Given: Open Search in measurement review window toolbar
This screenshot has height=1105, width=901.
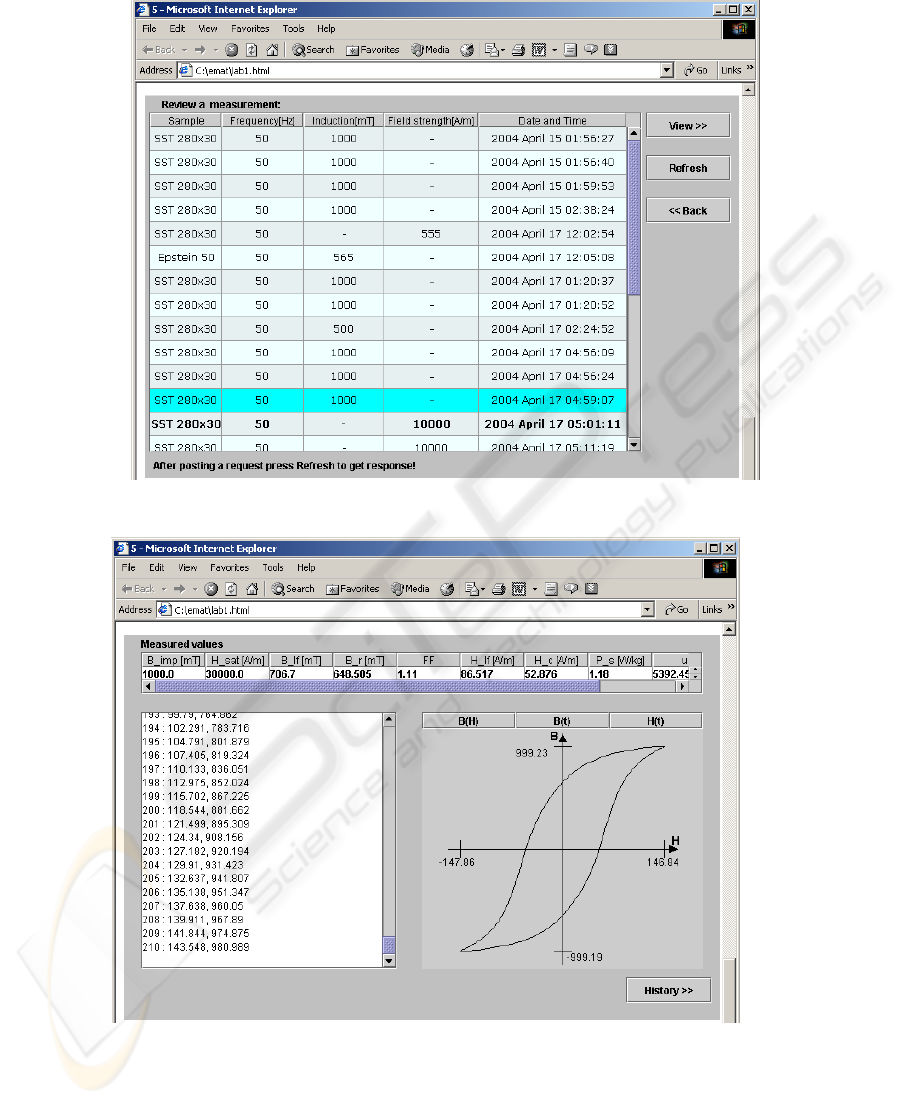Looking at the screenshot, I should (313, 50).
